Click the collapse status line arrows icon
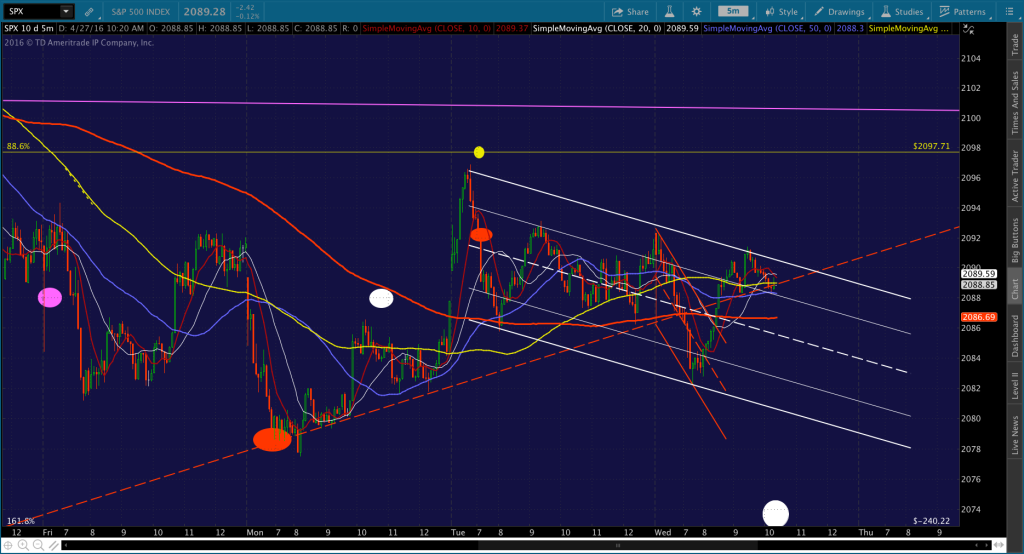 click(x=969, y=29)
